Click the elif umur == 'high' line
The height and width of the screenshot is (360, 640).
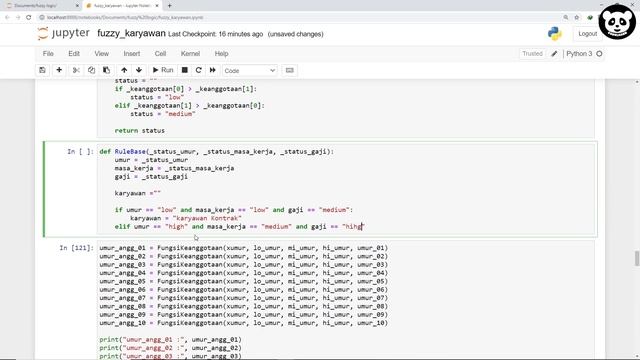[239, 227]
